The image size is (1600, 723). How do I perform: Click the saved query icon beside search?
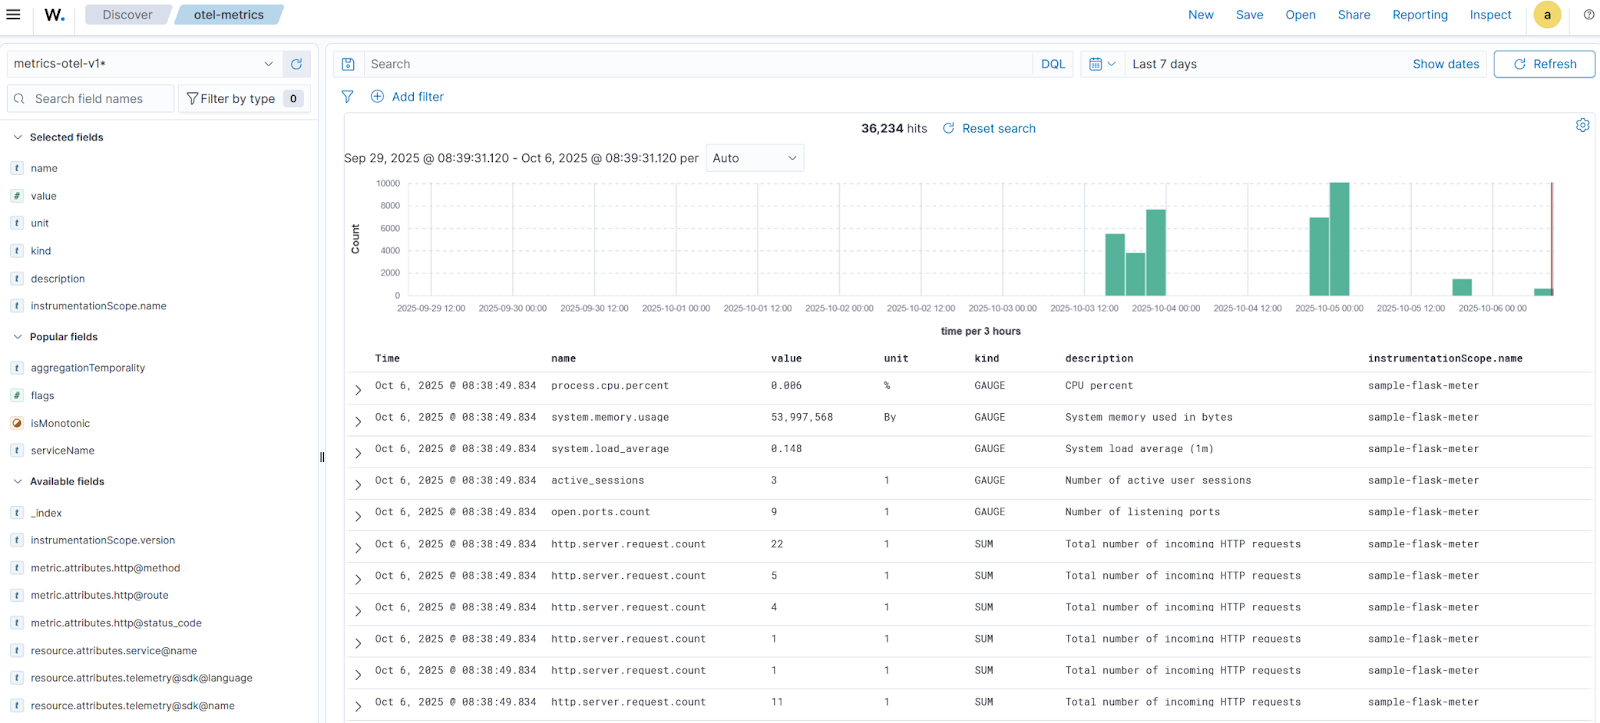tap(348, 64)
